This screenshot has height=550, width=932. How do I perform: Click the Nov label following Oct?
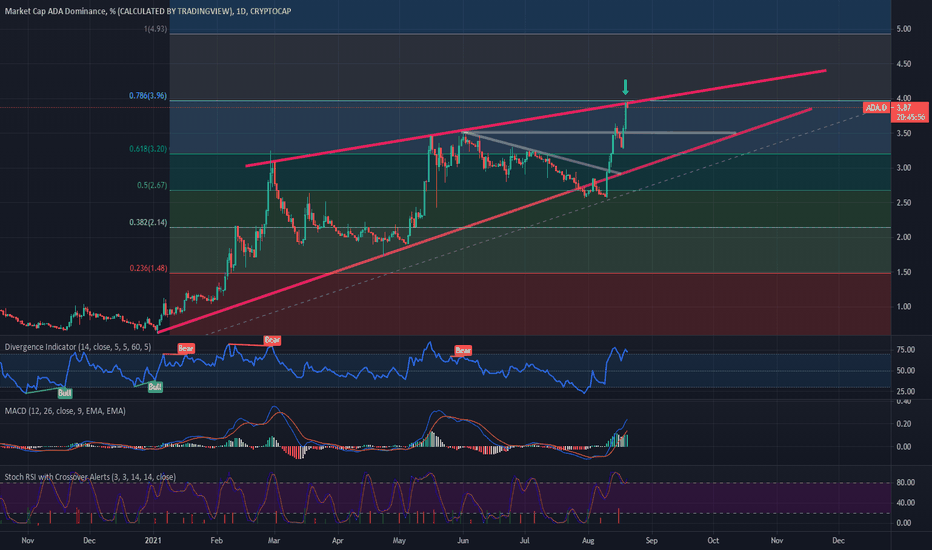point(777,540)
